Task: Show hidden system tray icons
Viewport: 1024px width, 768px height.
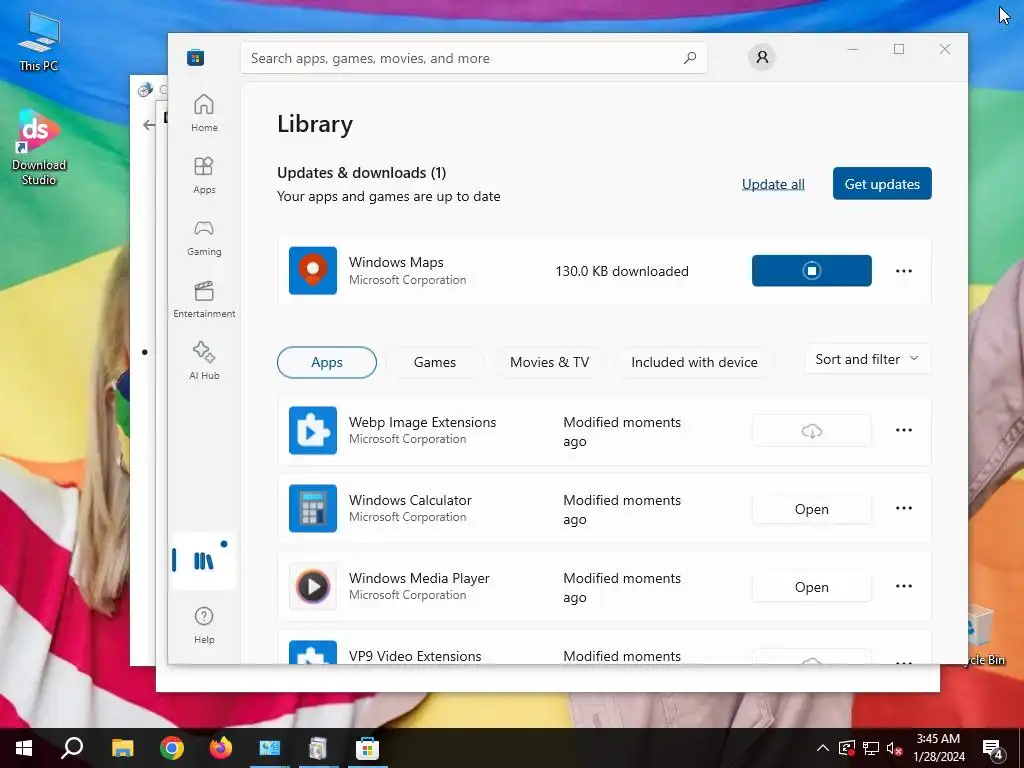Action: [x=823, y=748]
